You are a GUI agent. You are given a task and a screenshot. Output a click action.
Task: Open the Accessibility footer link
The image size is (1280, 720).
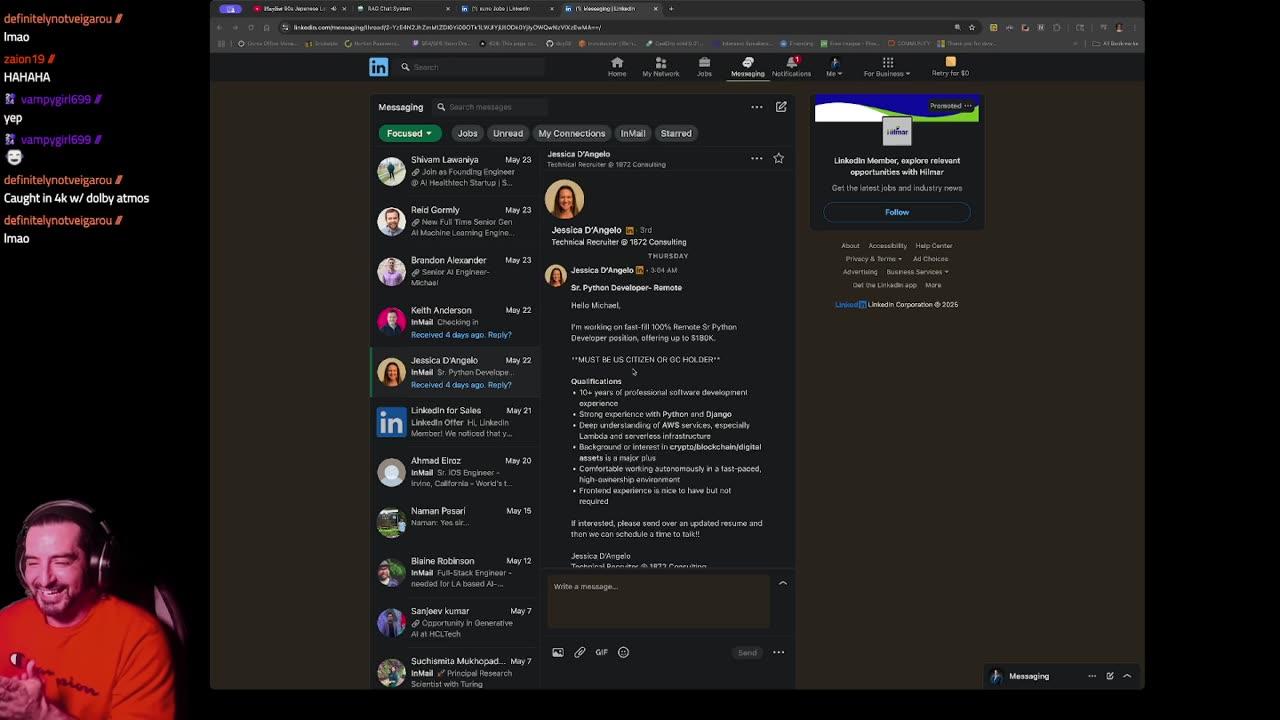(x=887, y=246)
